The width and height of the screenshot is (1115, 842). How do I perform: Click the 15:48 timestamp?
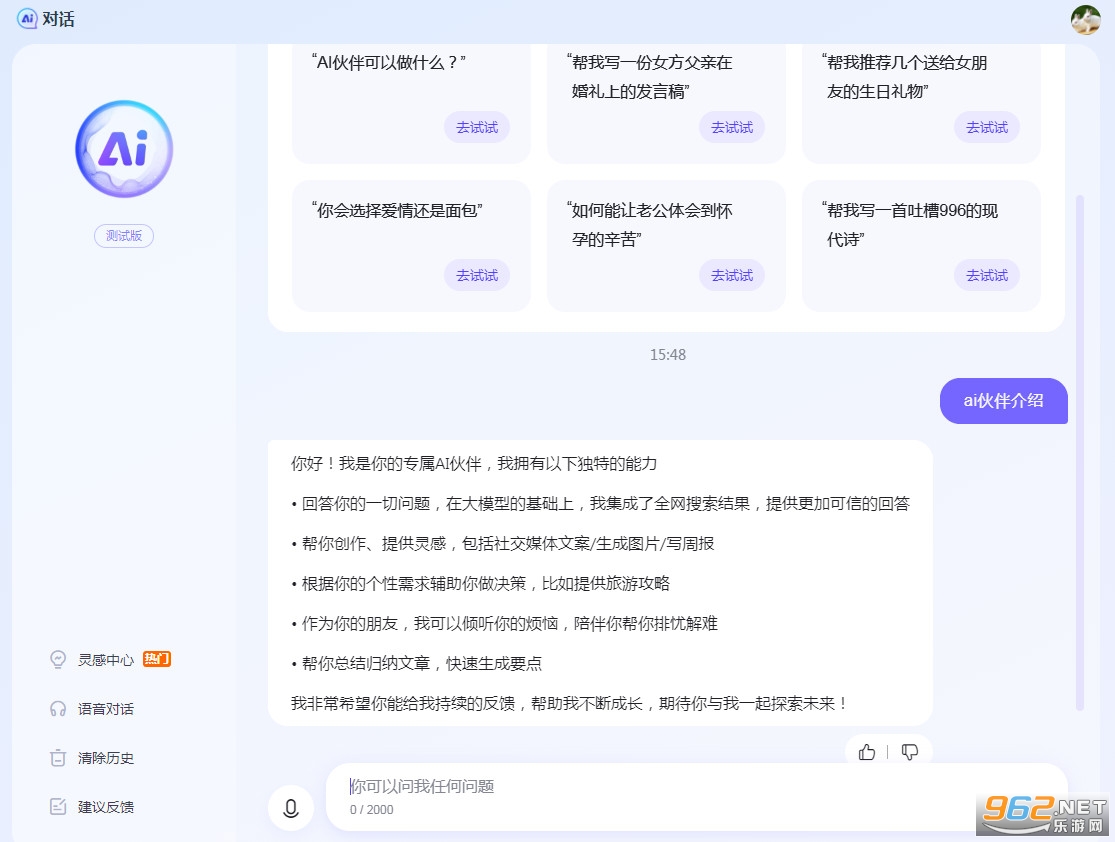click(x=668, y=354)
